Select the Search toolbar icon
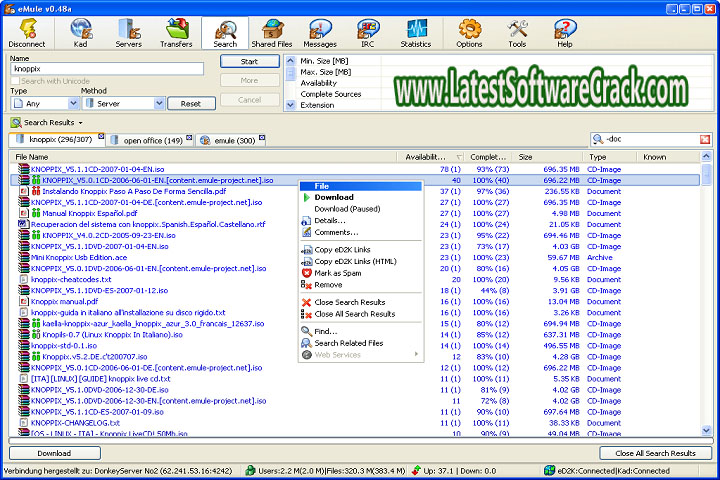Image resolution: width=720 pixels, height=480 pixels. pos(225,33)
